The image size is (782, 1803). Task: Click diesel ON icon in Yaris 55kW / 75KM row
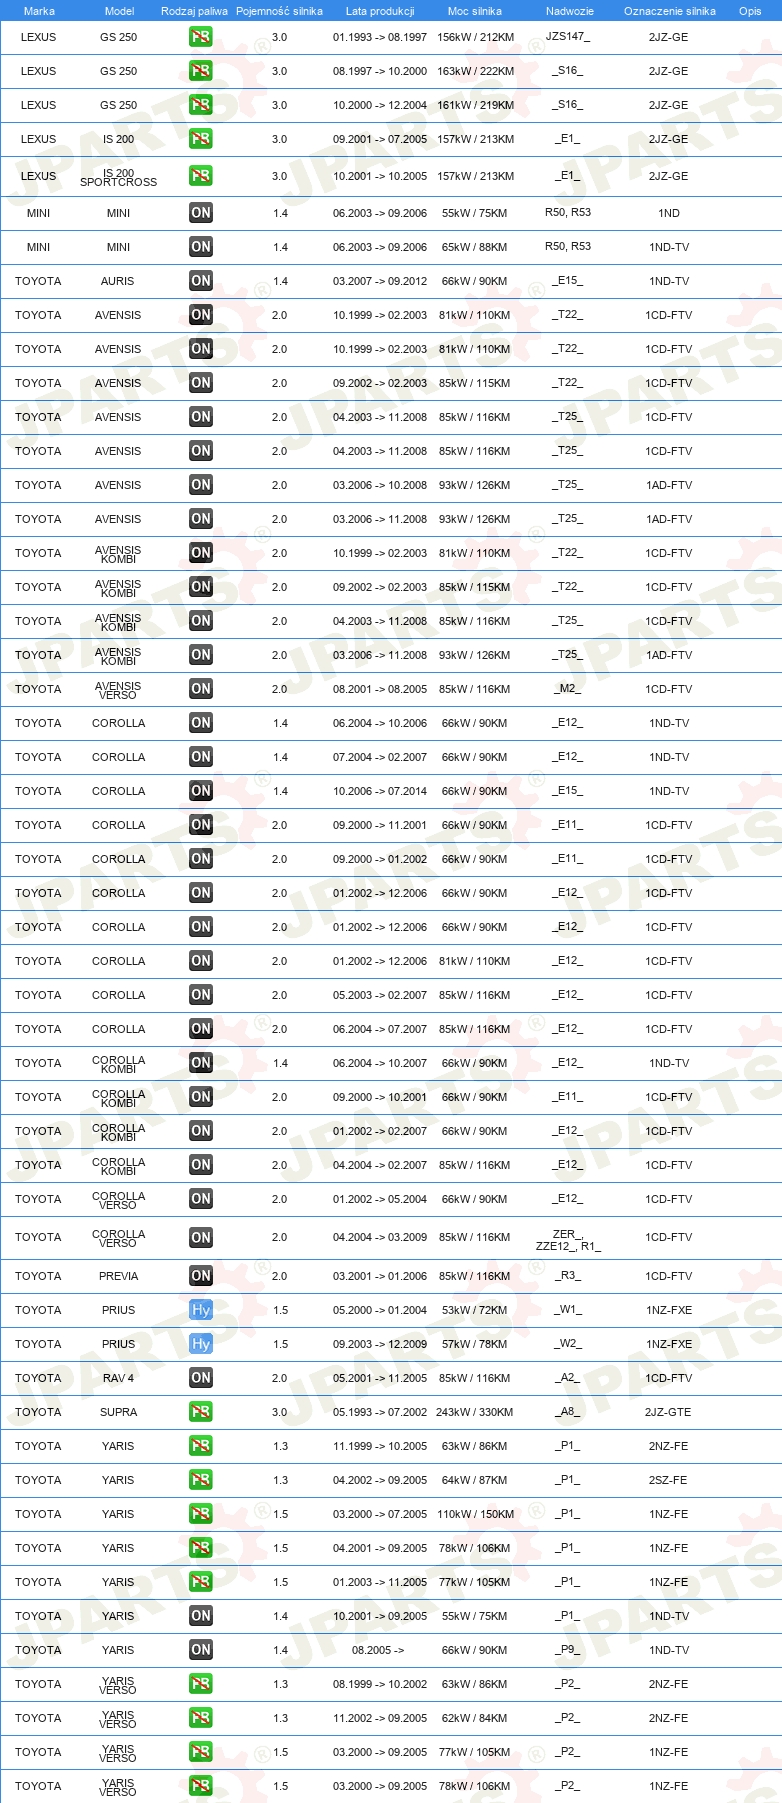[x=201, y=1616]
